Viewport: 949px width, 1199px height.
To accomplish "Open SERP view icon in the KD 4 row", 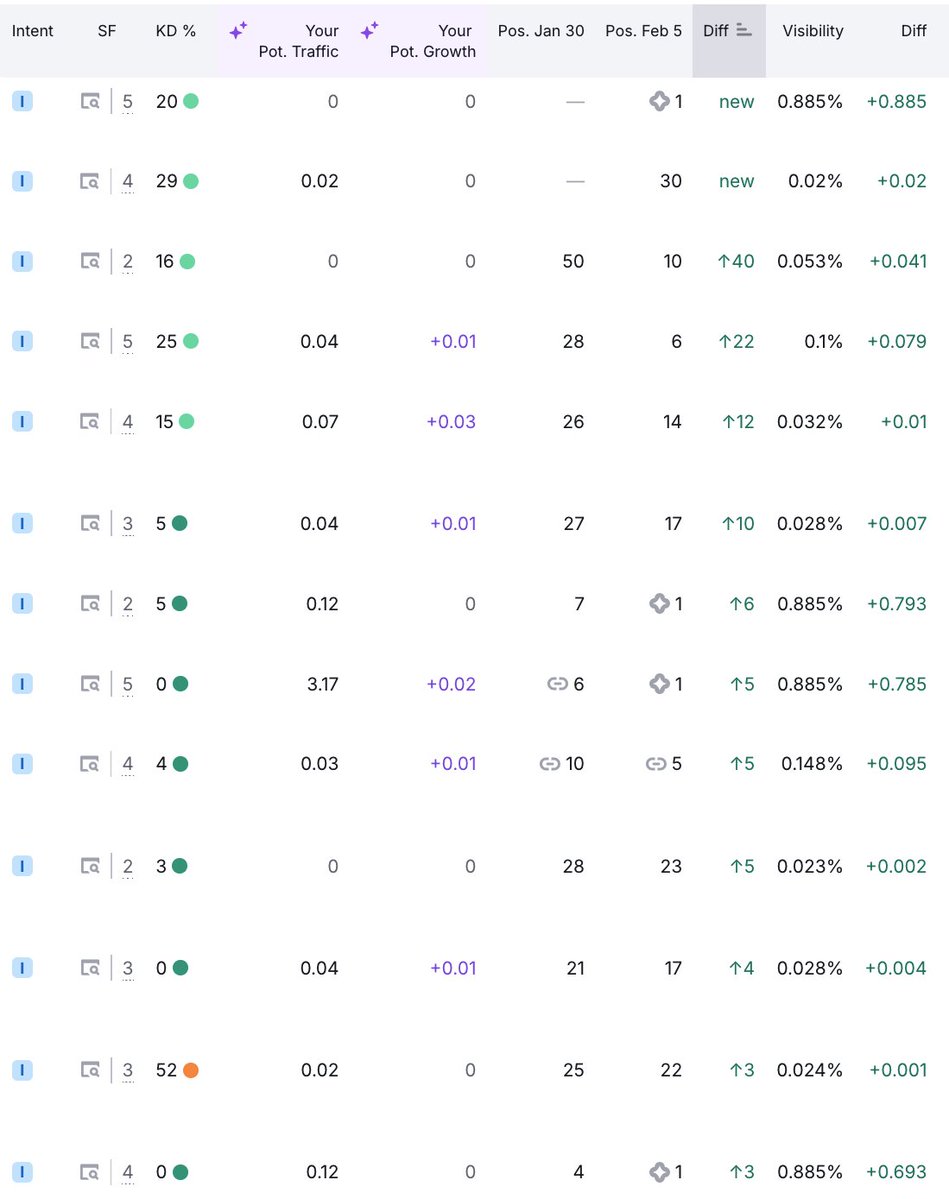I will (90, 764).
